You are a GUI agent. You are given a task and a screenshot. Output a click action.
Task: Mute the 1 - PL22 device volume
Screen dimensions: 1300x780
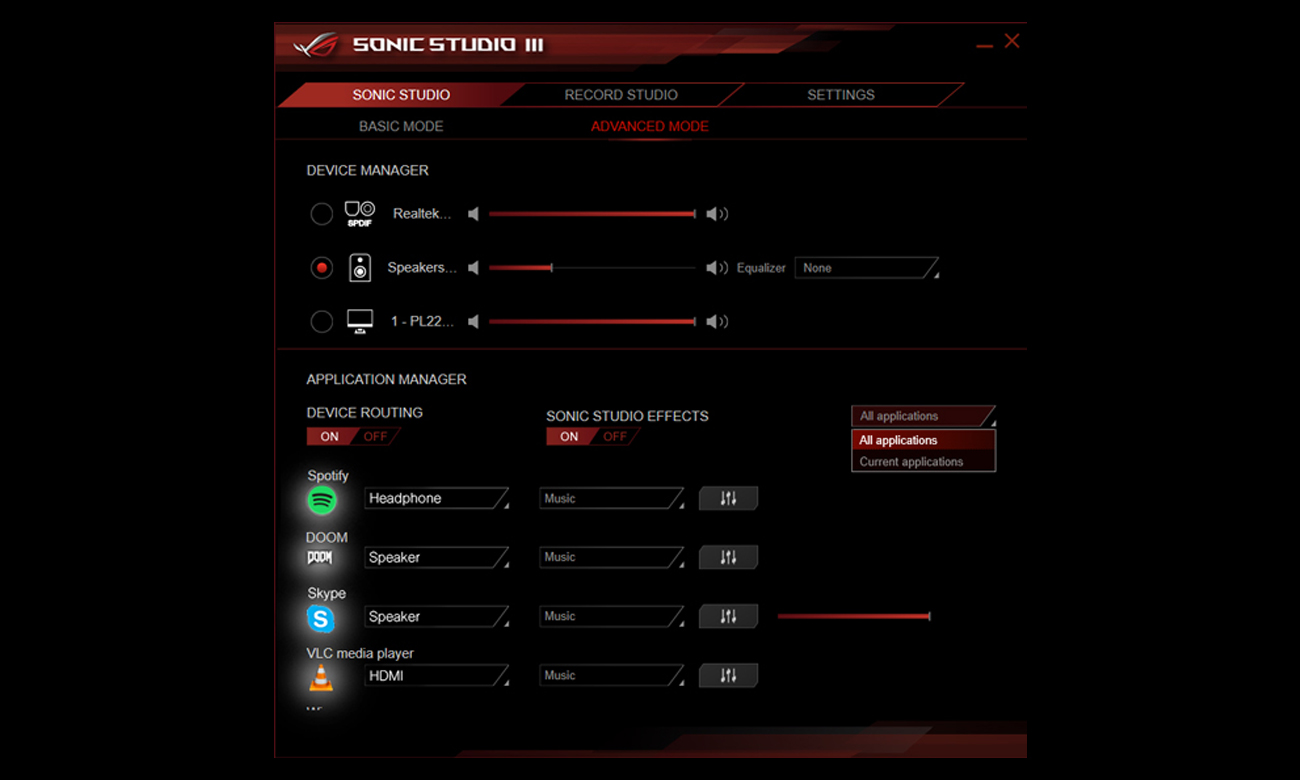tap(474, 321)
